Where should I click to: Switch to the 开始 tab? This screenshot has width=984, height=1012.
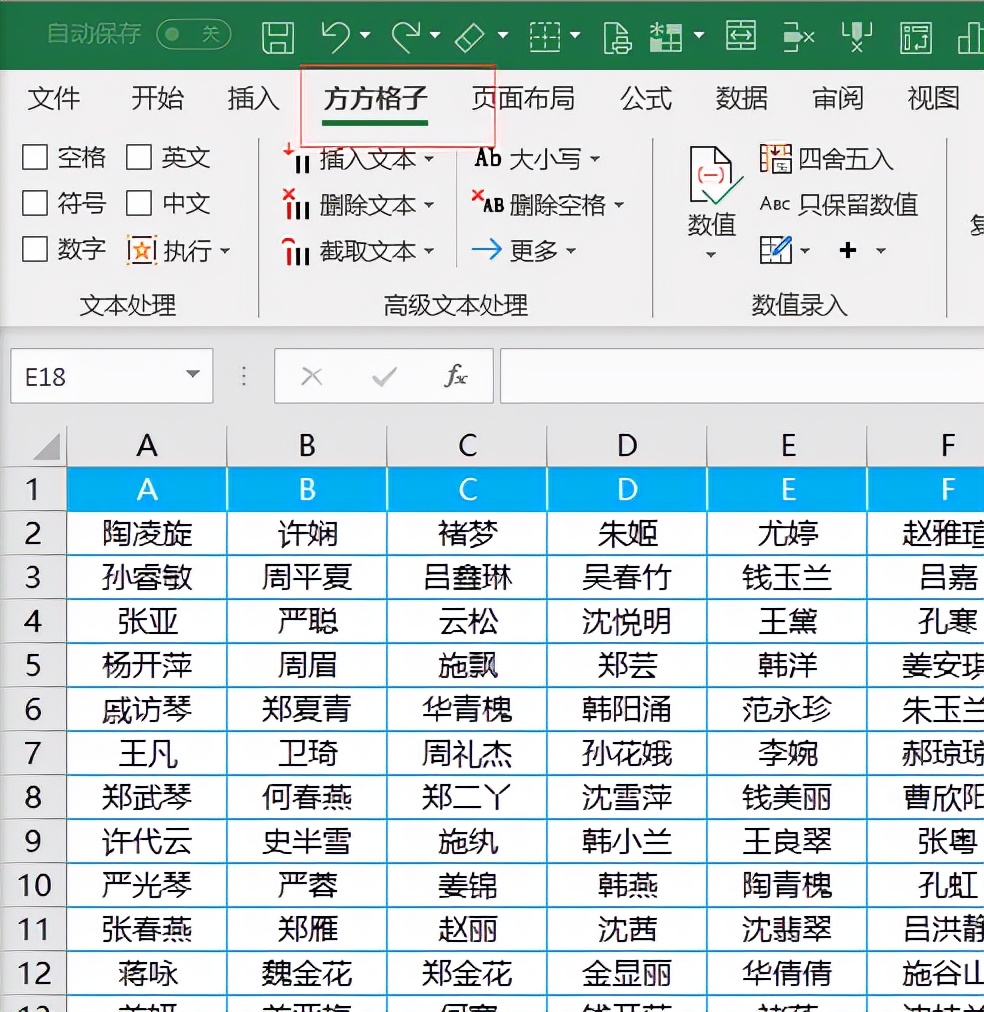point(157,99)
